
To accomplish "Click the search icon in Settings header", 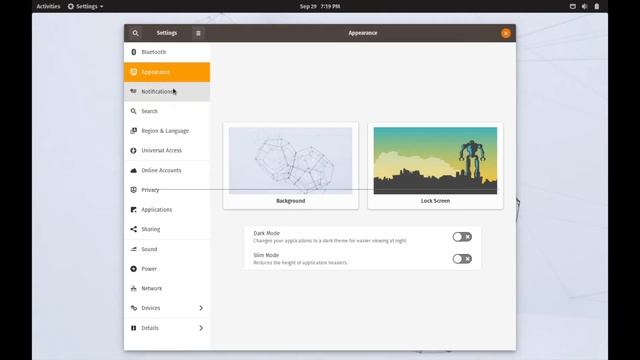I will coord(136,33).
